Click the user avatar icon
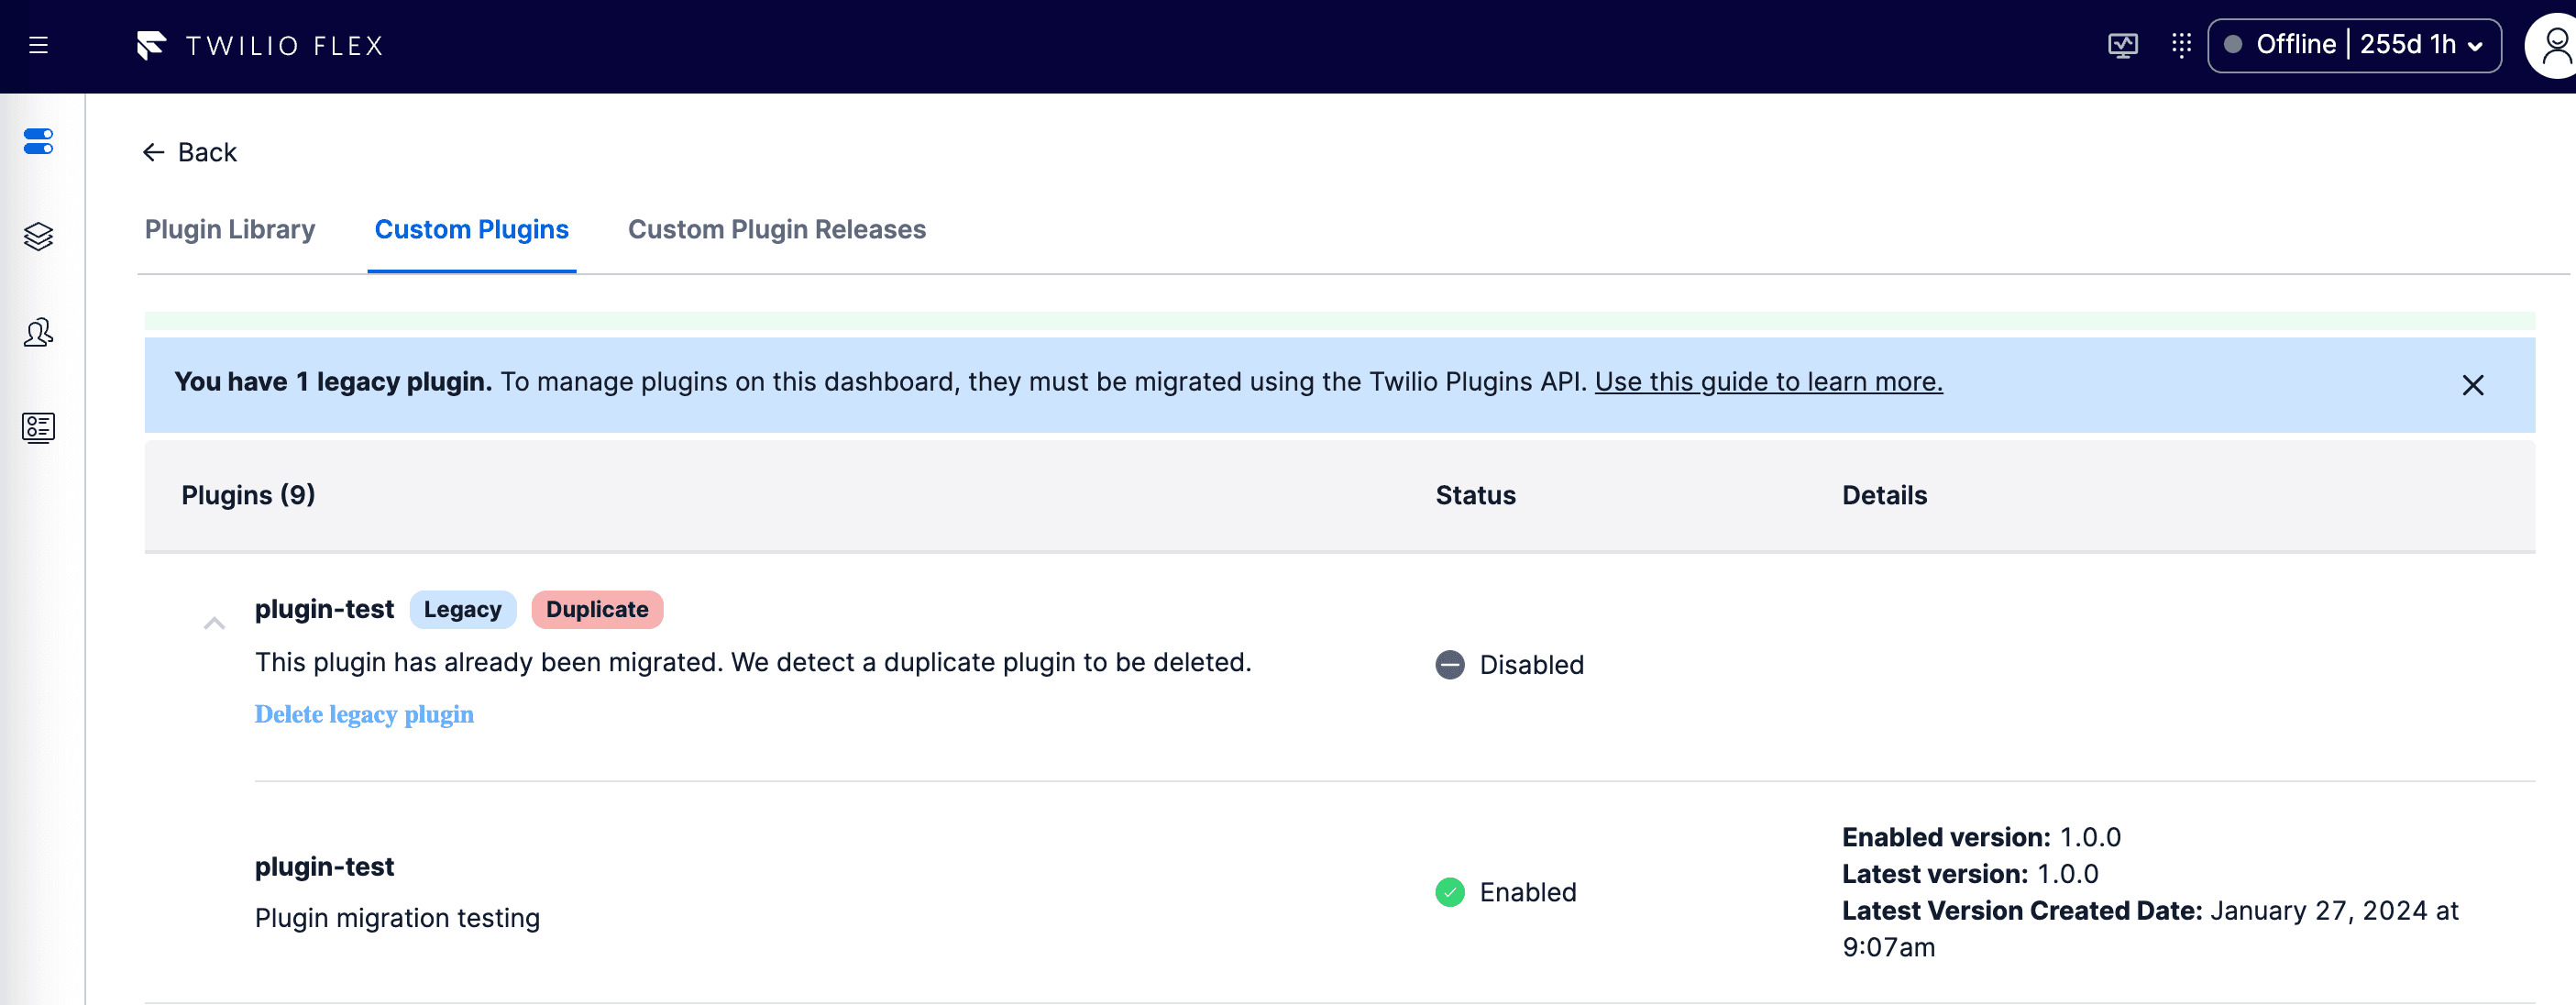Screen dimensions: 2576x1005 coord(2556,45)
